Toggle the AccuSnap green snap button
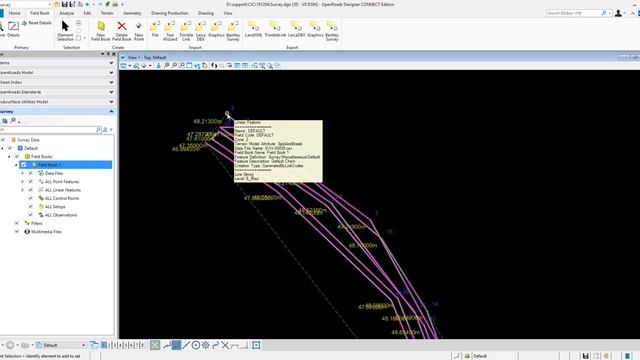This screenshot has height=360, width=640. [155, 345]
